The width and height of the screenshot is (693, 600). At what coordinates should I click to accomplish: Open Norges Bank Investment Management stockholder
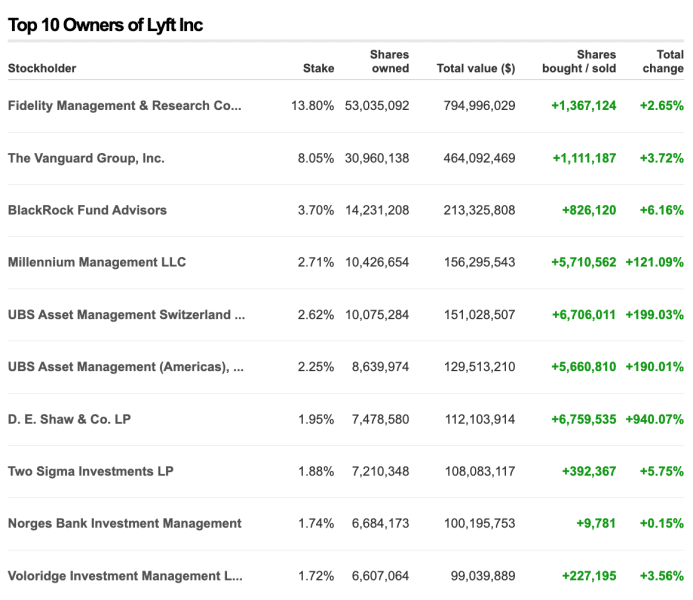125,524
